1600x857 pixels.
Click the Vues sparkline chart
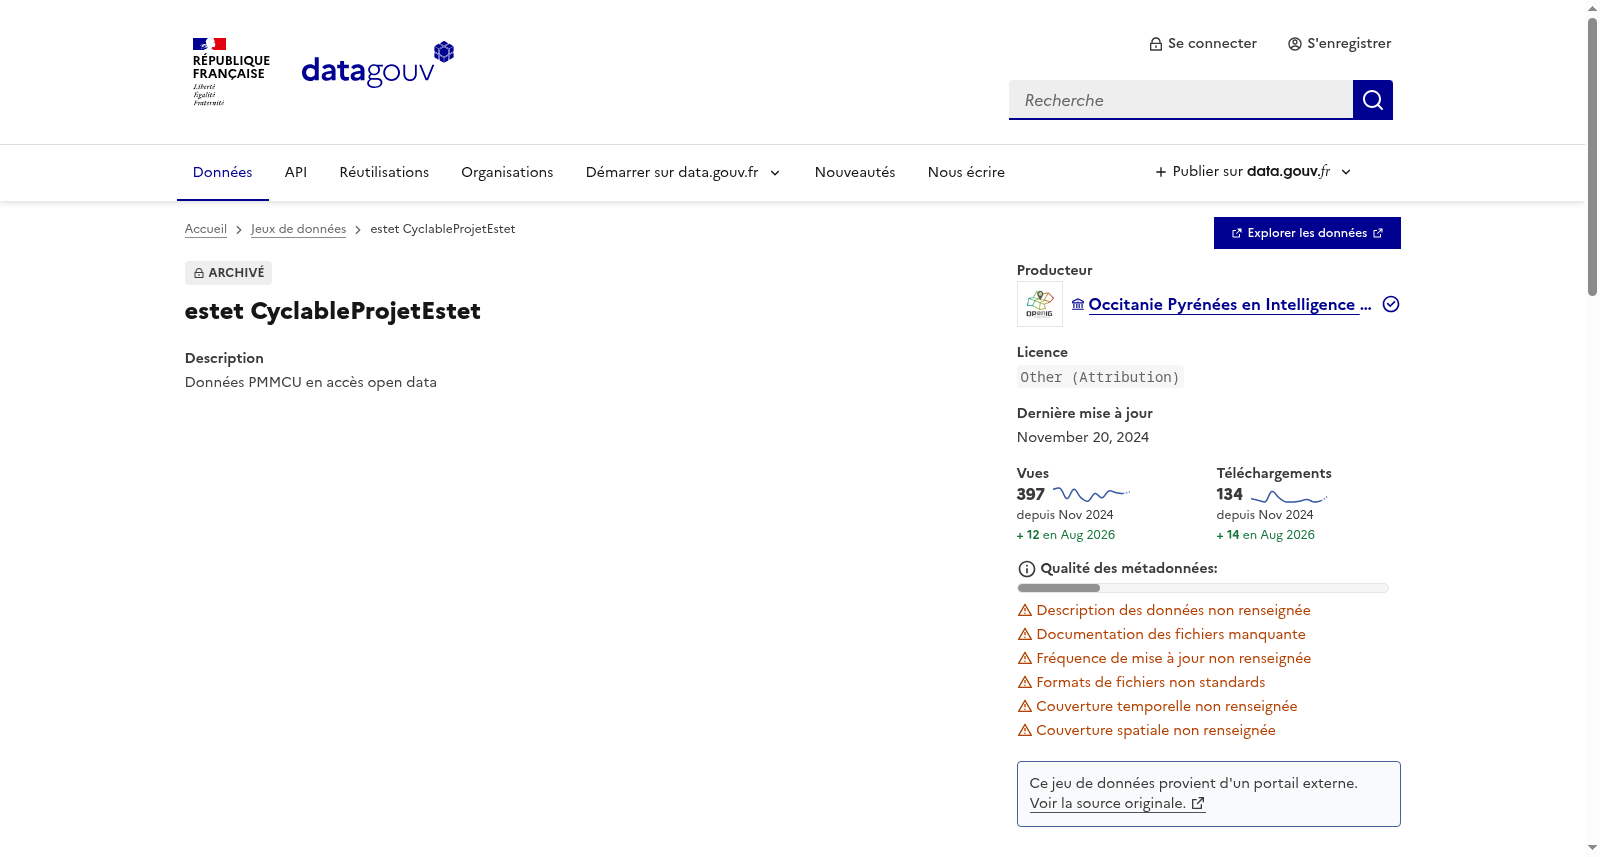click(1091, 494)
